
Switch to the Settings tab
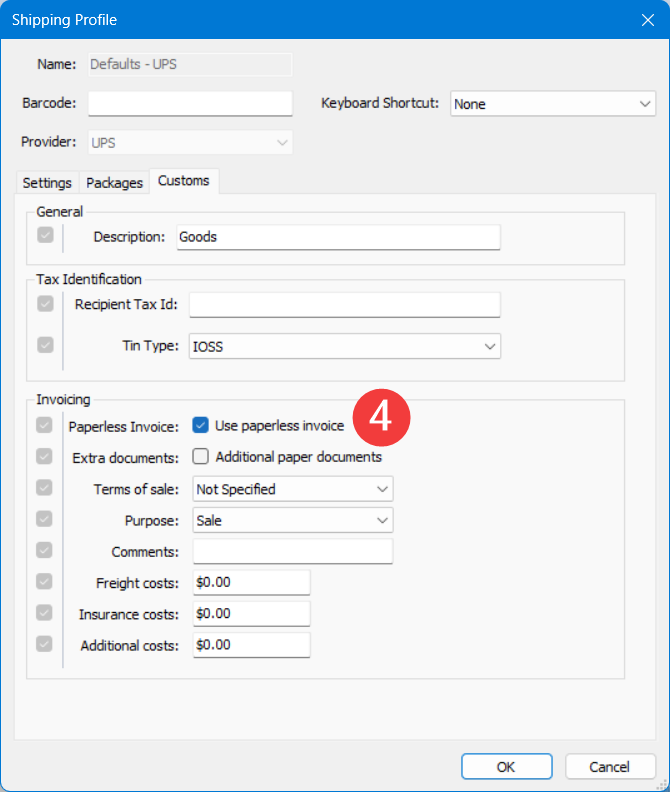47,183
